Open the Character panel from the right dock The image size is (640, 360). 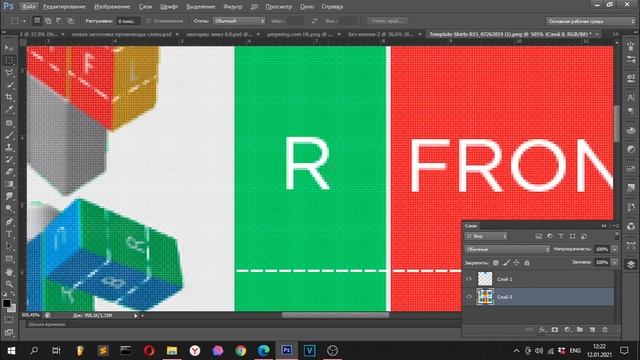631,97
